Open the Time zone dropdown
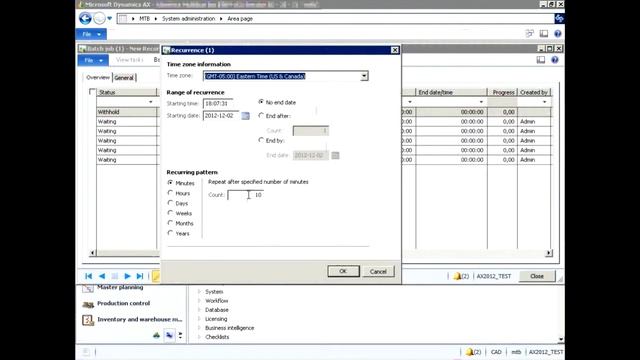 364,76
